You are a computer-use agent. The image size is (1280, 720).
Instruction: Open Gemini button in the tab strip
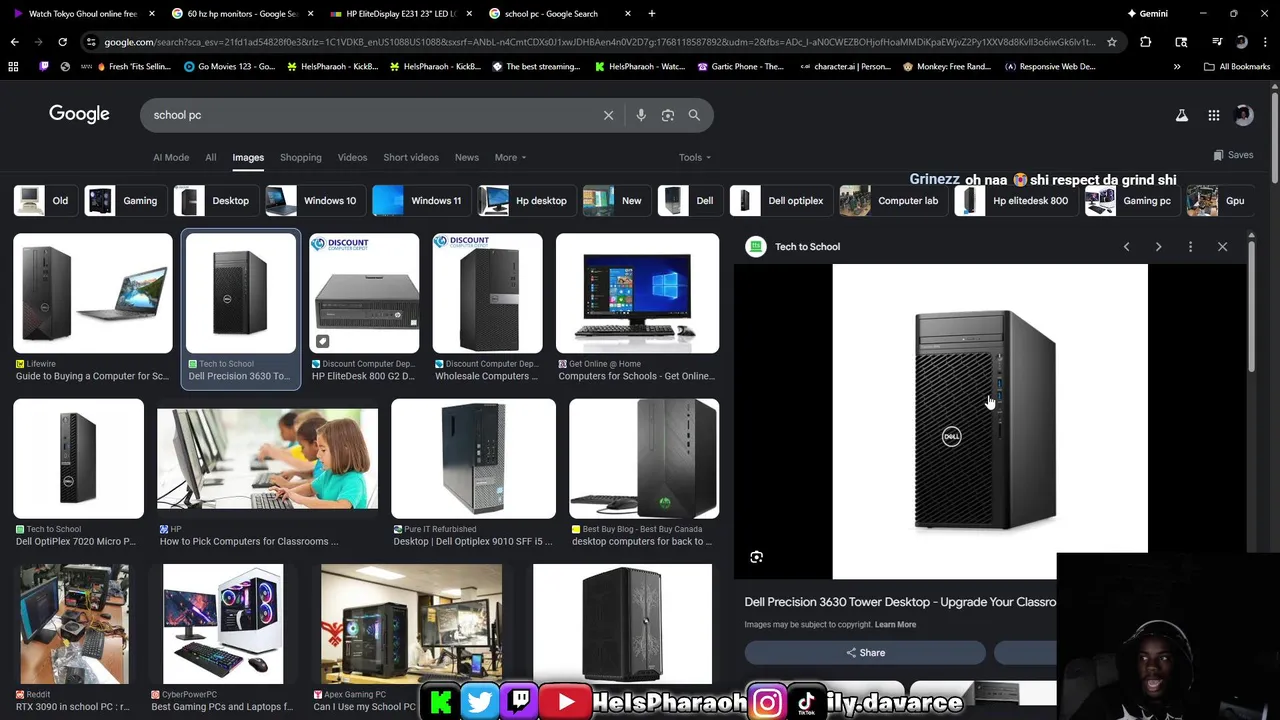[1147, 14]
